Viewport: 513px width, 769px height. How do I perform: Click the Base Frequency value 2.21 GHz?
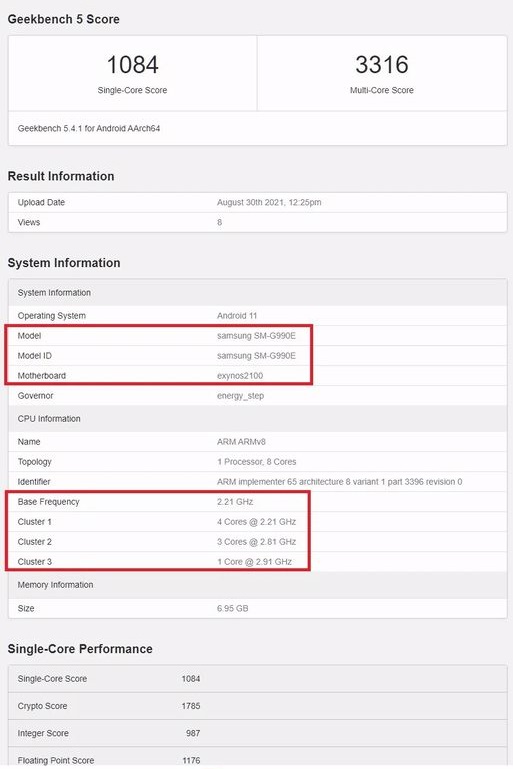point(235,502)
